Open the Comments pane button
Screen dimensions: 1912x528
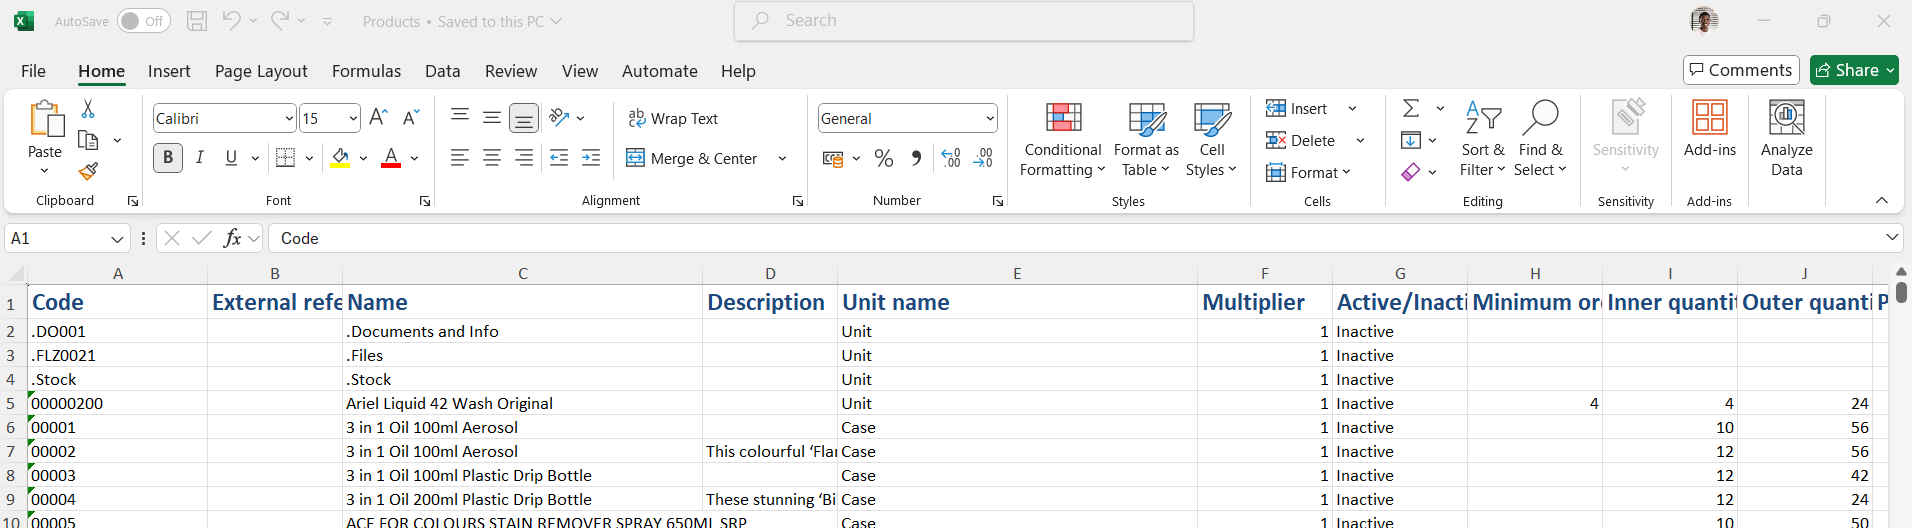tap(1741, 70)
